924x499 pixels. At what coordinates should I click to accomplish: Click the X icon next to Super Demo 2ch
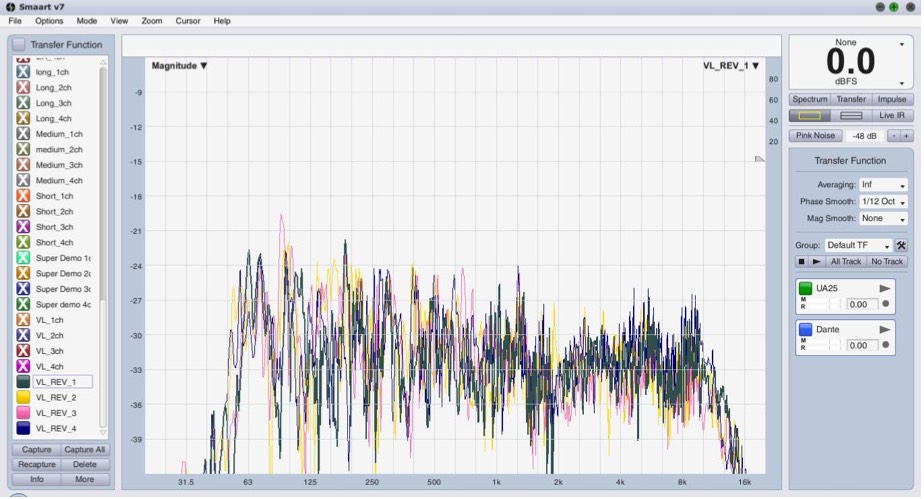pos(23,273)
